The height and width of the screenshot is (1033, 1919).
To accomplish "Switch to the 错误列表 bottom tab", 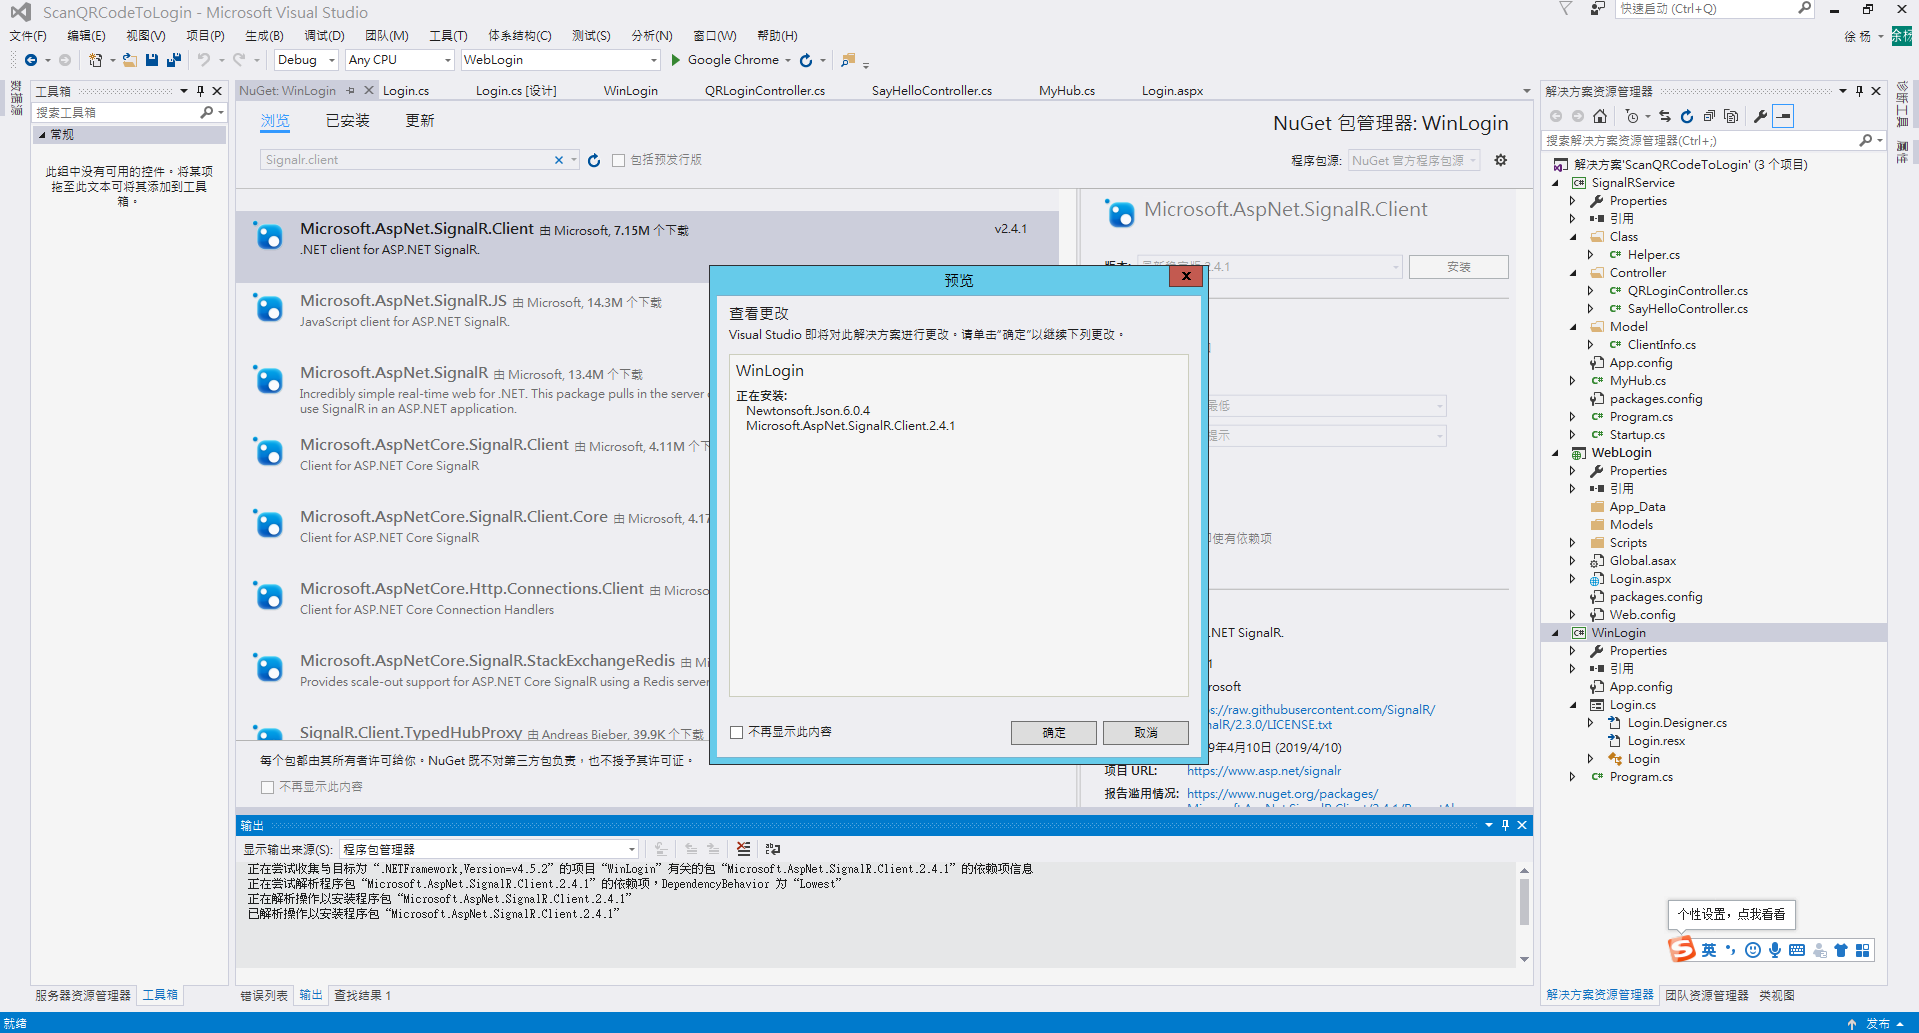I will pyautogui.click(x=264, y=996).
